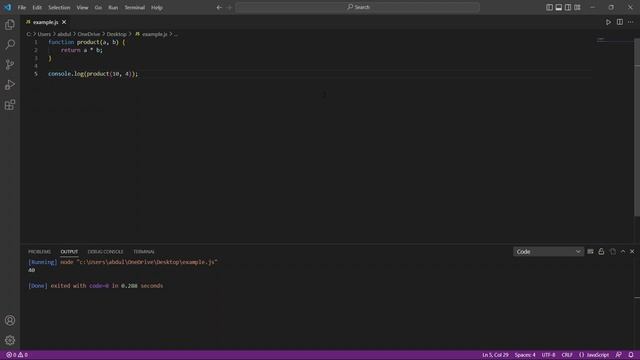Click the editor vertical scrollbar
640x360 pixels.
pos(637,127)
